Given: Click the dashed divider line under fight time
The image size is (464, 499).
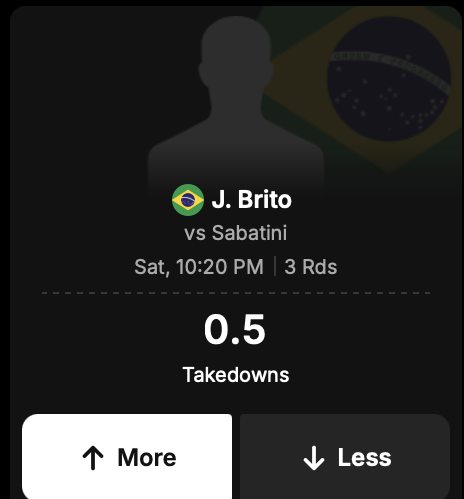Looking at the screenshot, I should pos(236,293).
